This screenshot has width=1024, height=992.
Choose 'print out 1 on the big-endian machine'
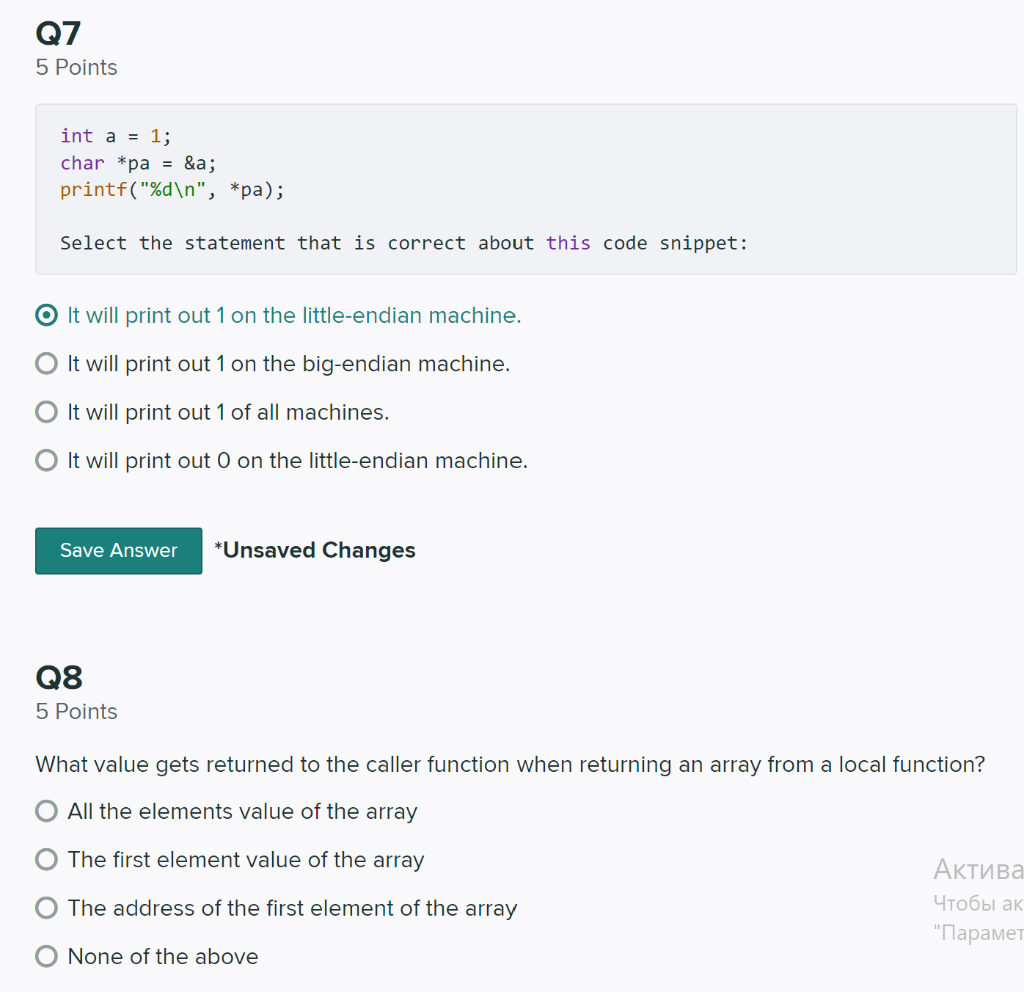click(x=46, y=364)
